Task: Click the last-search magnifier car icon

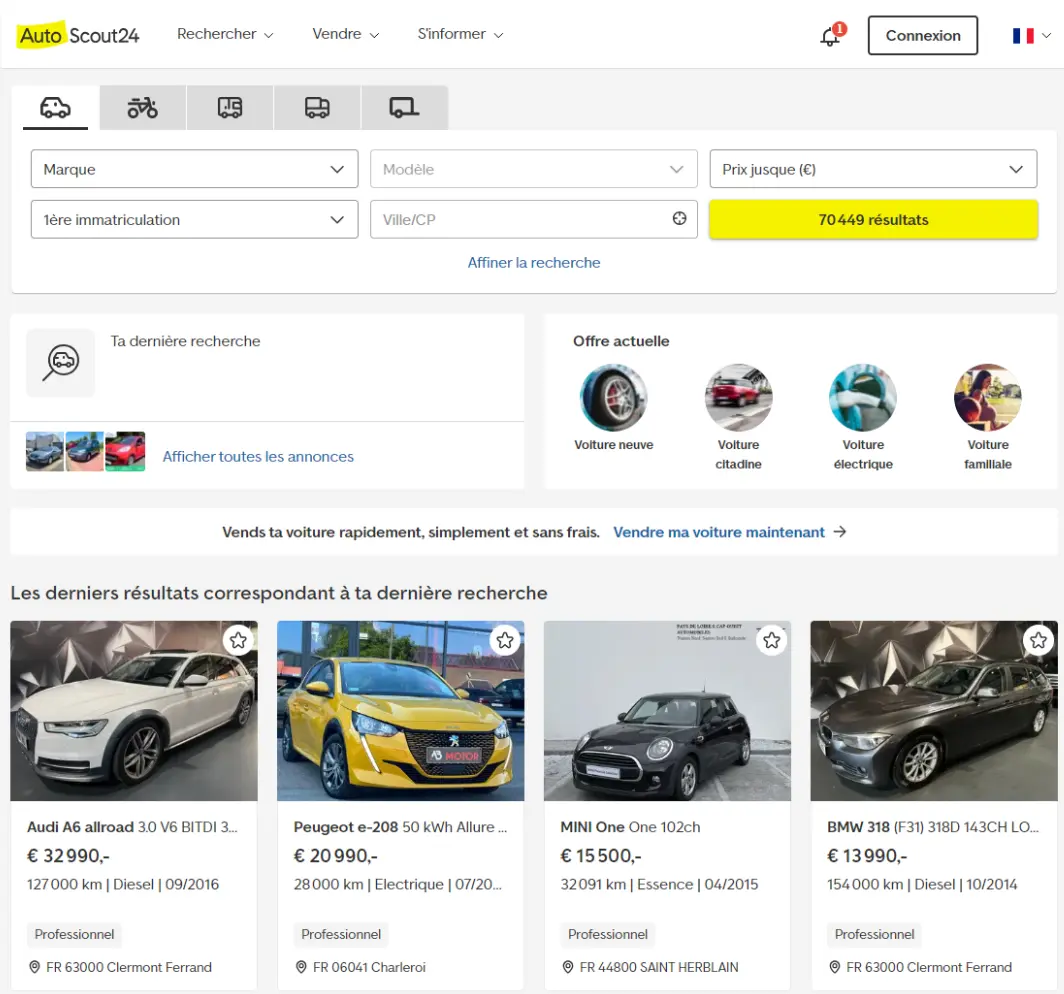Action: point(60,363)
